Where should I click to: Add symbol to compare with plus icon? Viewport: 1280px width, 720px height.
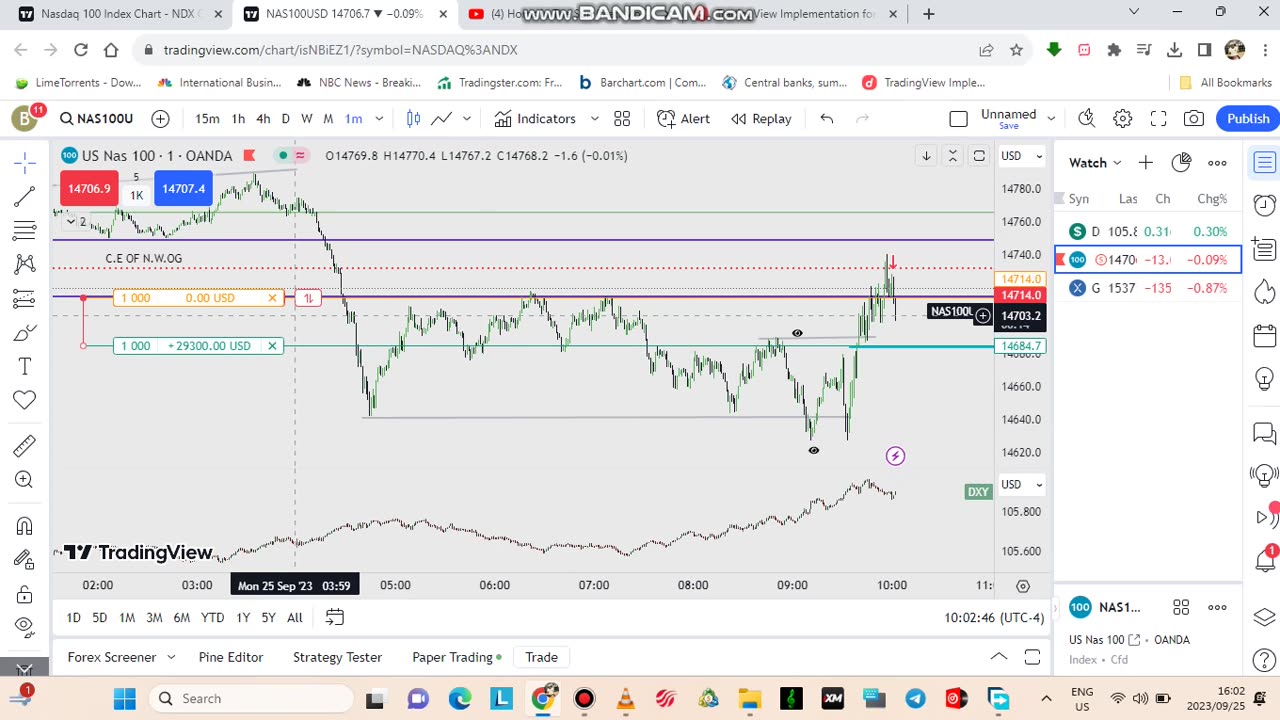tap(160, 118)
